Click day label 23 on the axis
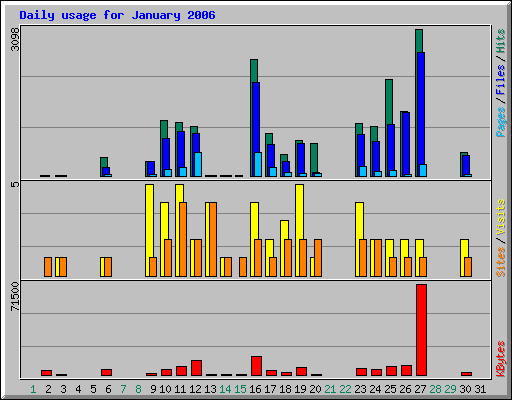The width and height of the screenshot is (512, 400). click(360, 389)
